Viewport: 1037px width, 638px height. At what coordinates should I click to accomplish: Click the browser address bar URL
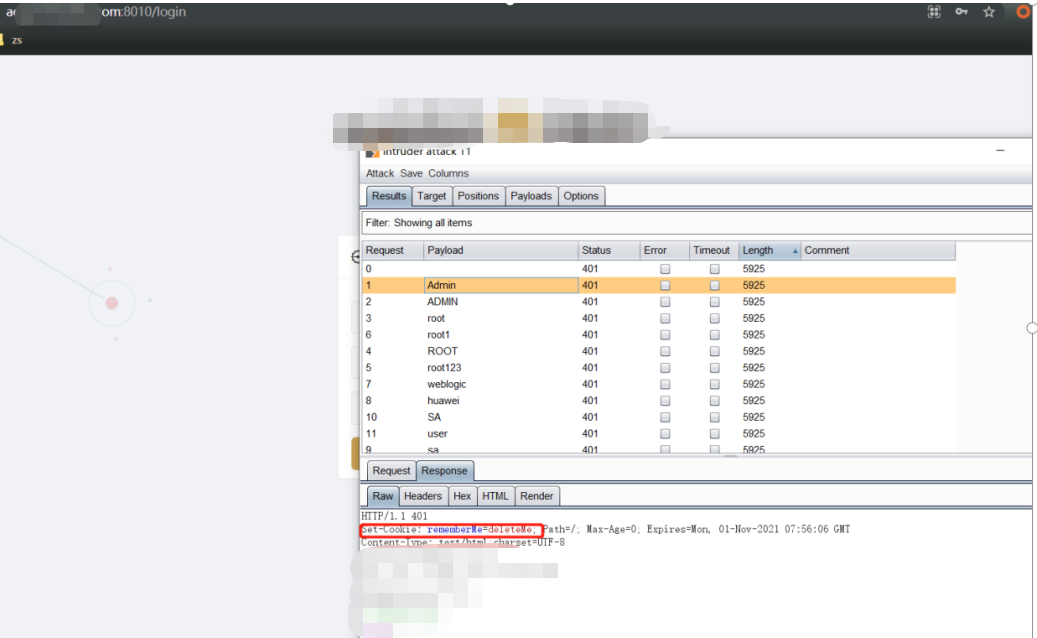97,12
